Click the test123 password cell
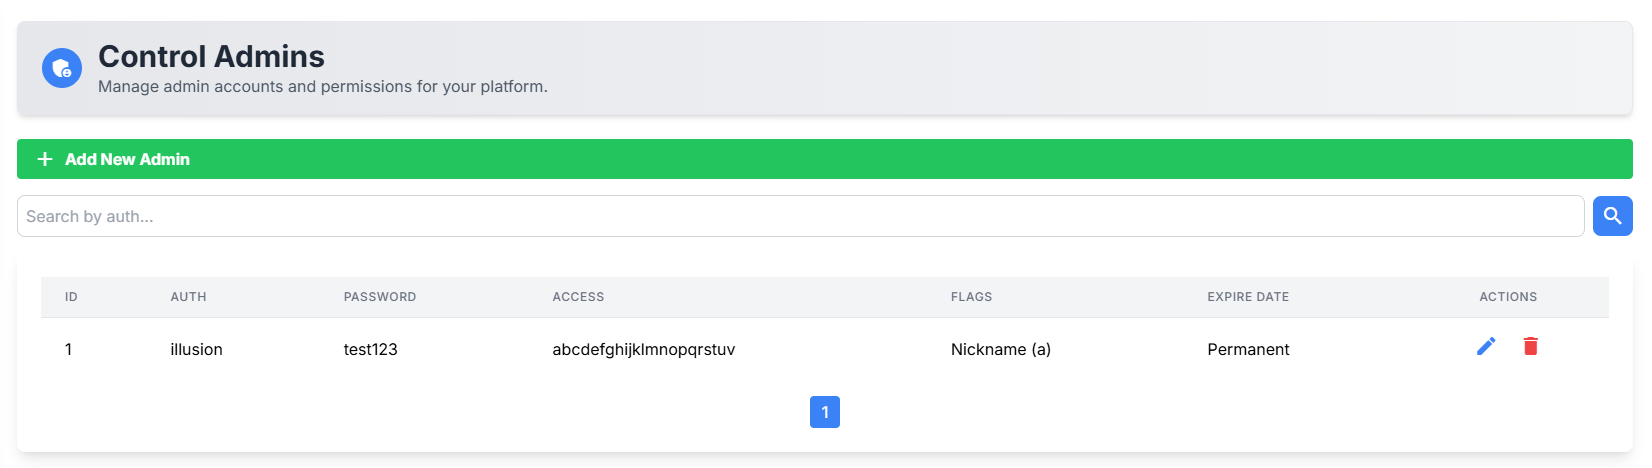Image resolution: width=1652 pixels, height=468 pixels. coord(371,349)
